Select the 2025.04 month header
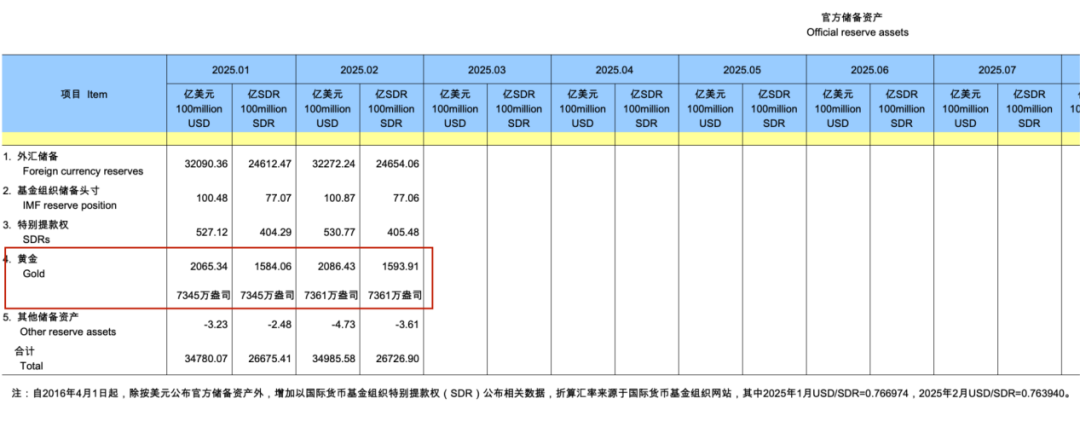This screenshot has height=427, width=1080. pos(614,70)
